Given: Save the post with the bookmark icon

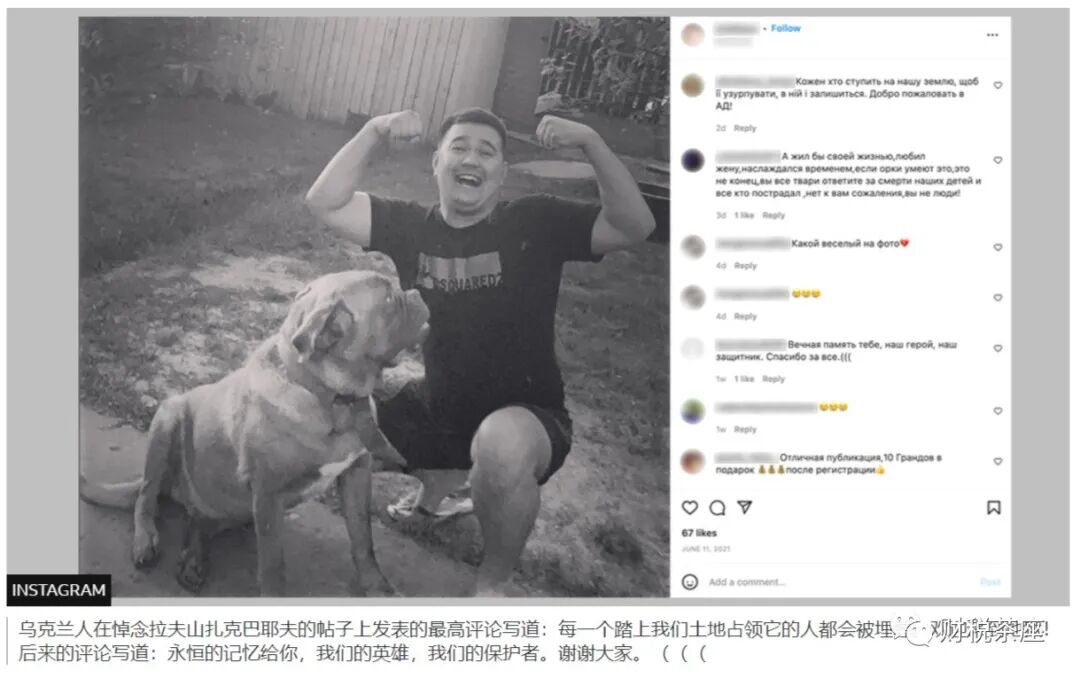Looking at the screenshot, I should (993, 508).
